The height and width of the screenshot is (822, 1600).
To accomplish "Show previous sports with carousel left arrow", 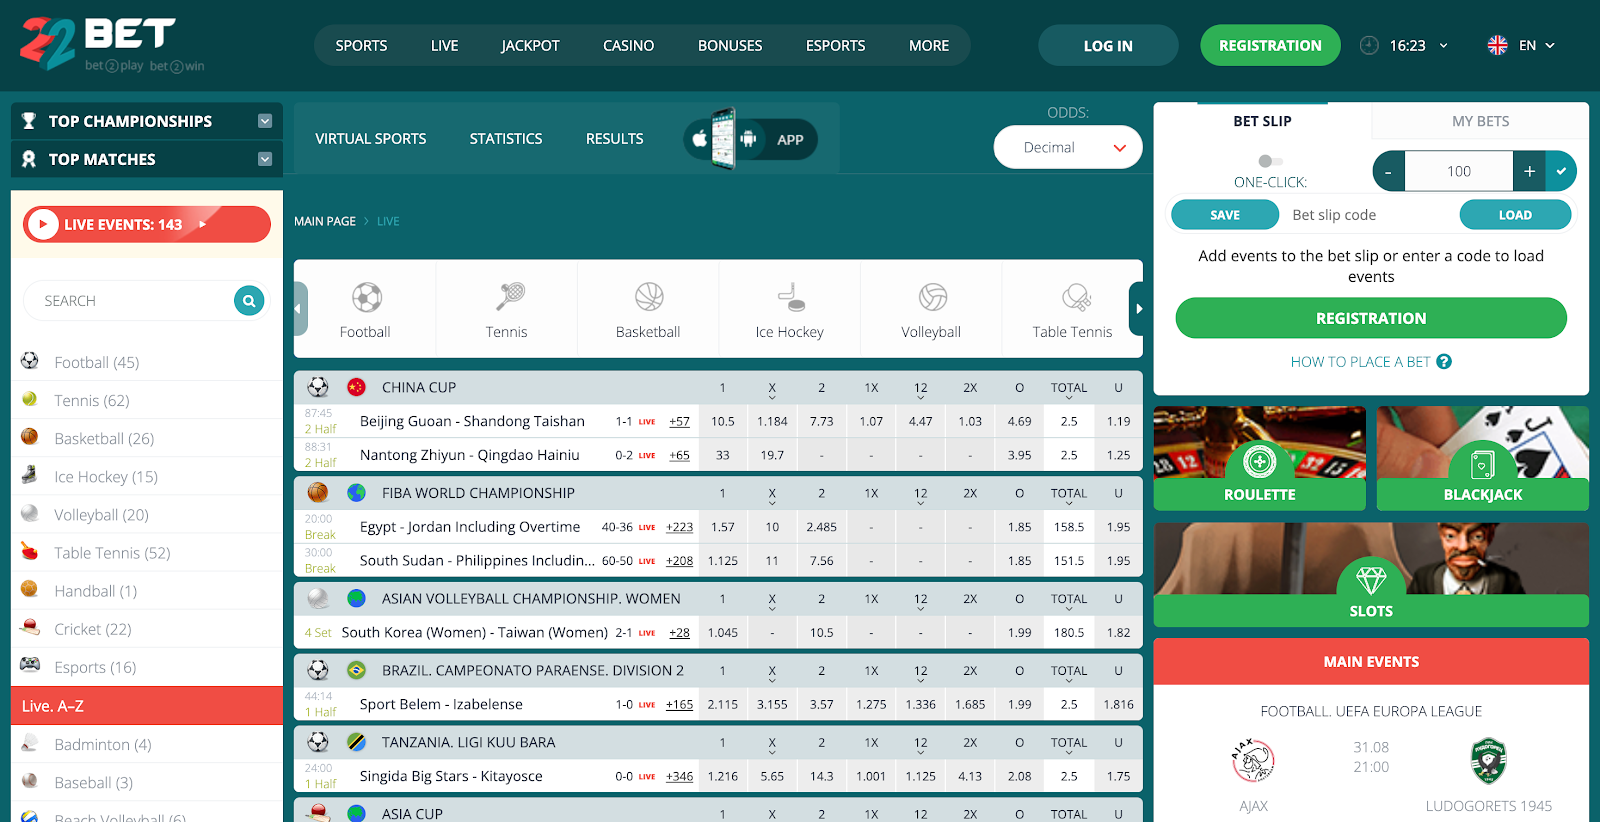I will point(300,309).
